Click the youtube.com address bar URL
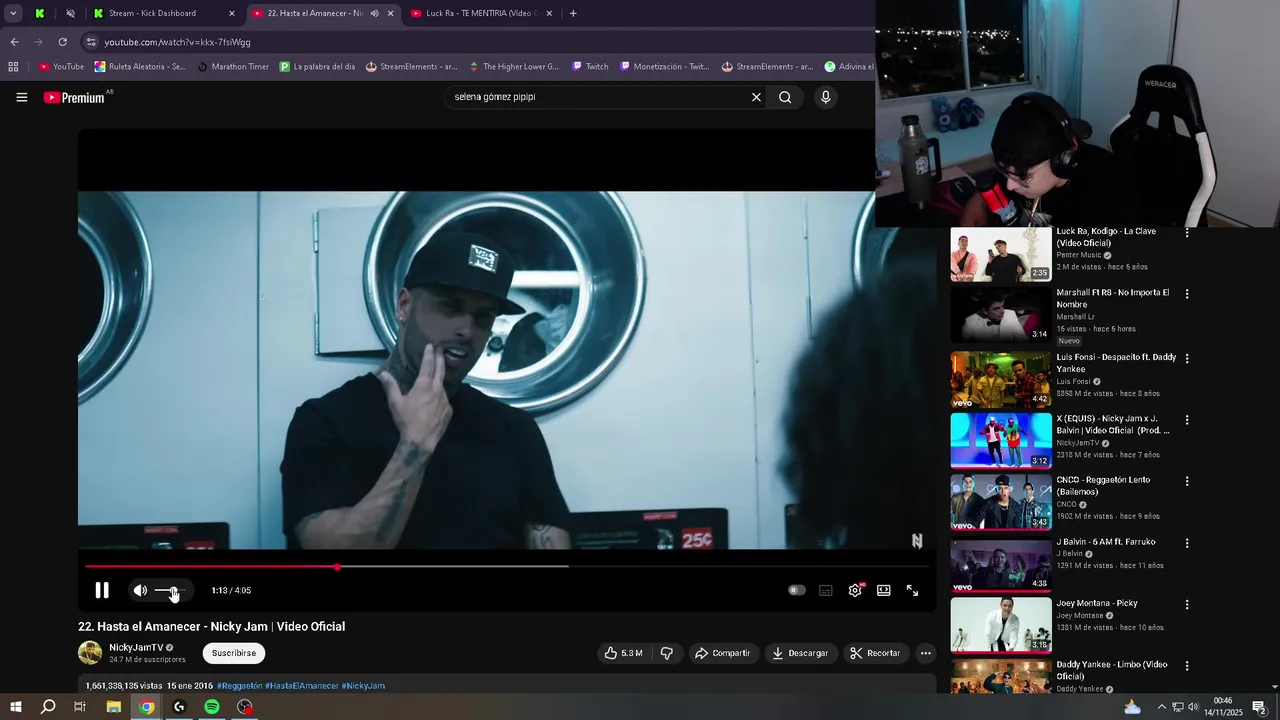The height and width of the screenshot is (720, 1280). click(178, 42)
